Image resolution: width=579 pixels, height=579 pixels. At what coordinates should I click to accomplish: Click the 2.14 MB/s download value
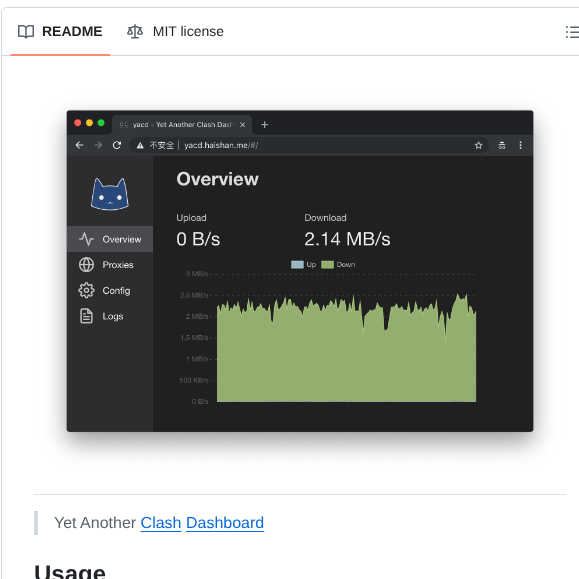point(347,239)
